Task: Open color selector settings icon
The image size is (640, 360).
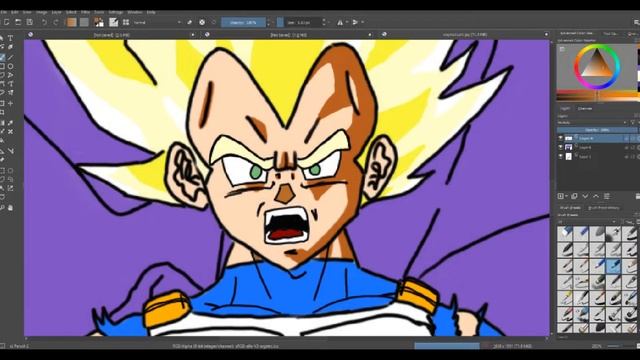Action: (562, 49)
